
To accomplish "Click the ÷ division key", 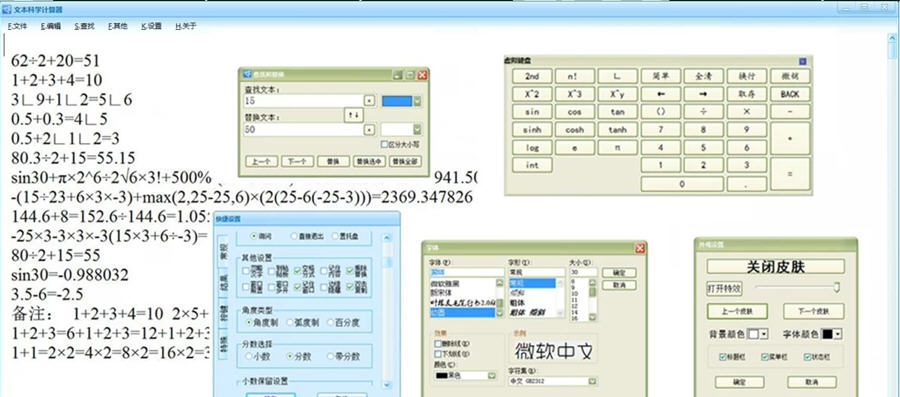I will (x=704, y=112).
